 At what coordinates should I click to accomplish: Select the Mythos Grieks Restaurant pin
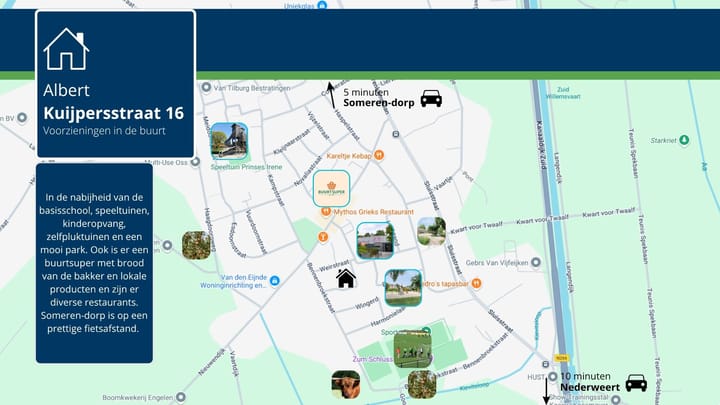pos(325,212)
